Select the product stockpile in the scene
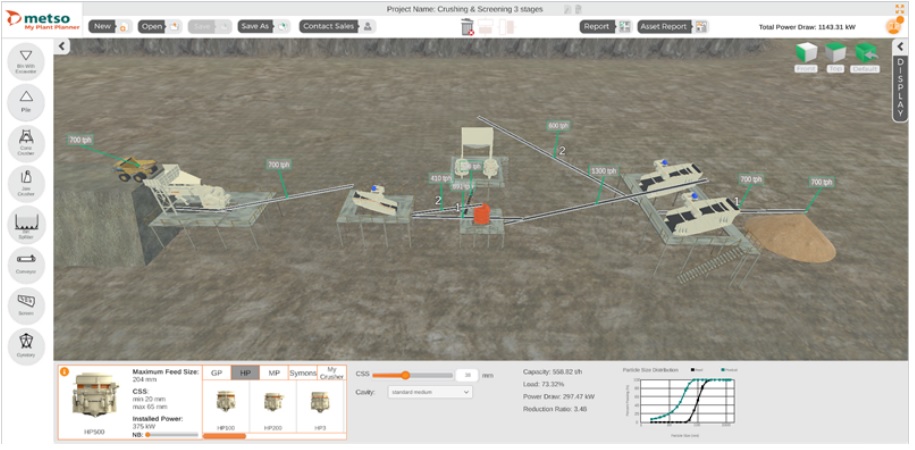The height and width of the screenshot is (450, 915). 791,238
